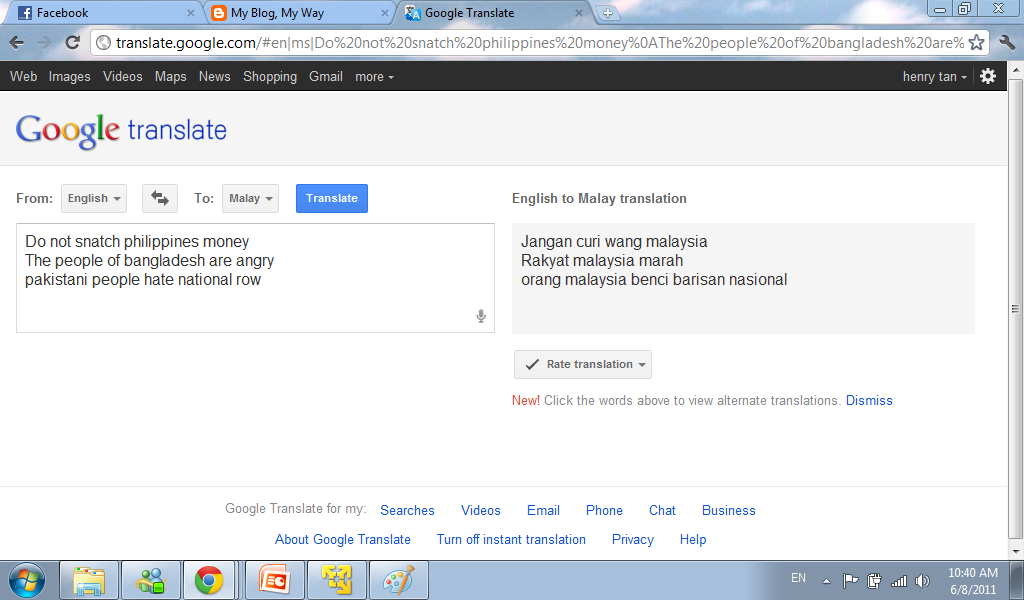Screen dimensions: 1024x600
Task: Open the Help footer link
Action: point(693,540)
